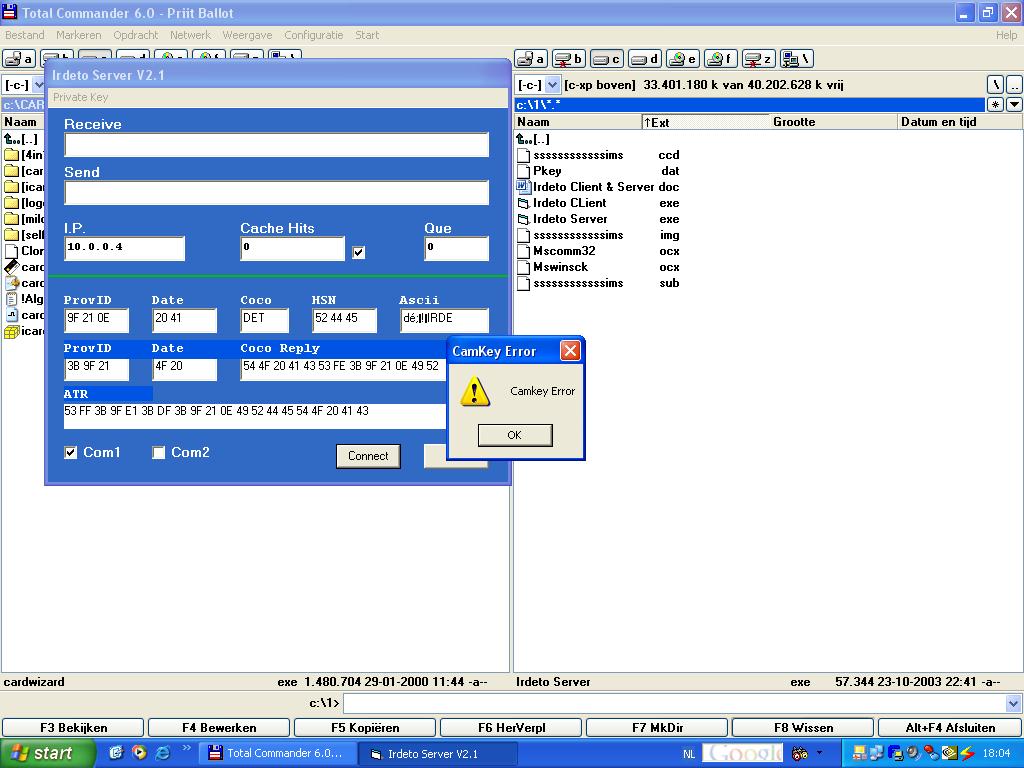1024x768 pixels.
Task: Open the Configuratie menu
Action: [x=313, y=35]
